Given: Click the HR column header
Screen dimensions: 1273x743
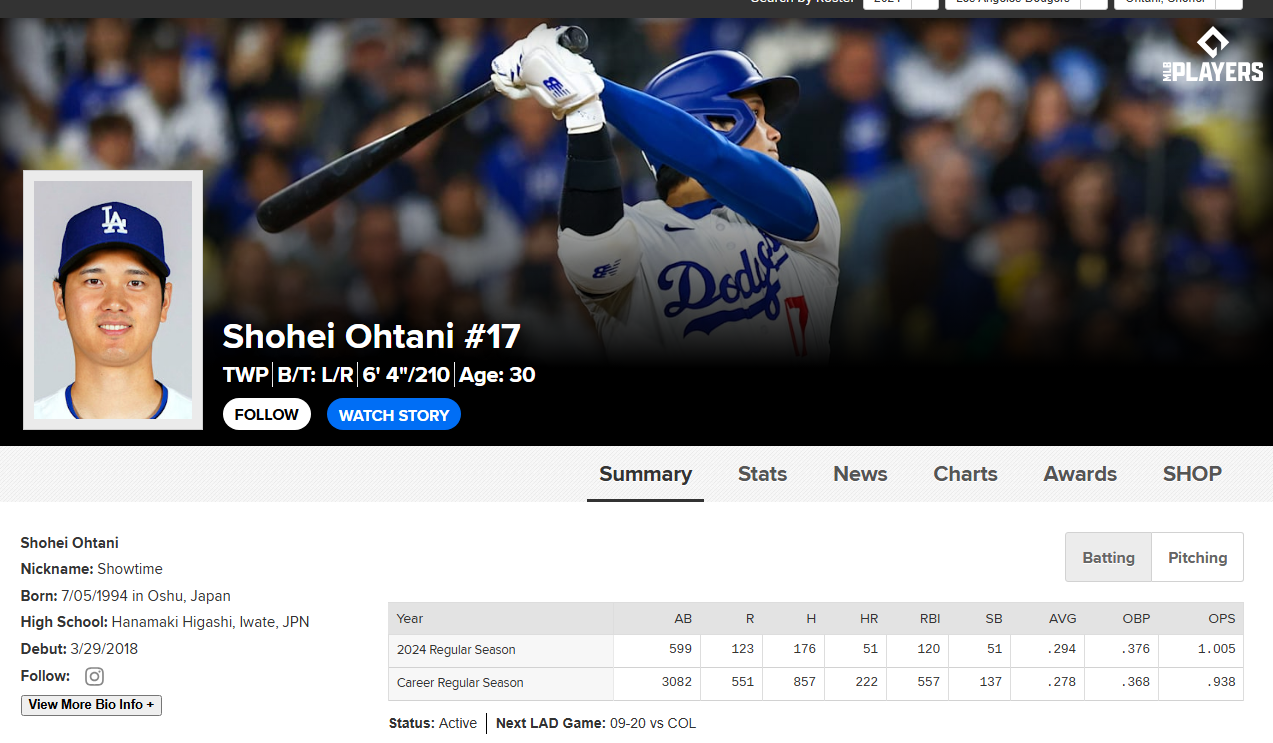Looking at the screenshot, I should coord(869,618).
